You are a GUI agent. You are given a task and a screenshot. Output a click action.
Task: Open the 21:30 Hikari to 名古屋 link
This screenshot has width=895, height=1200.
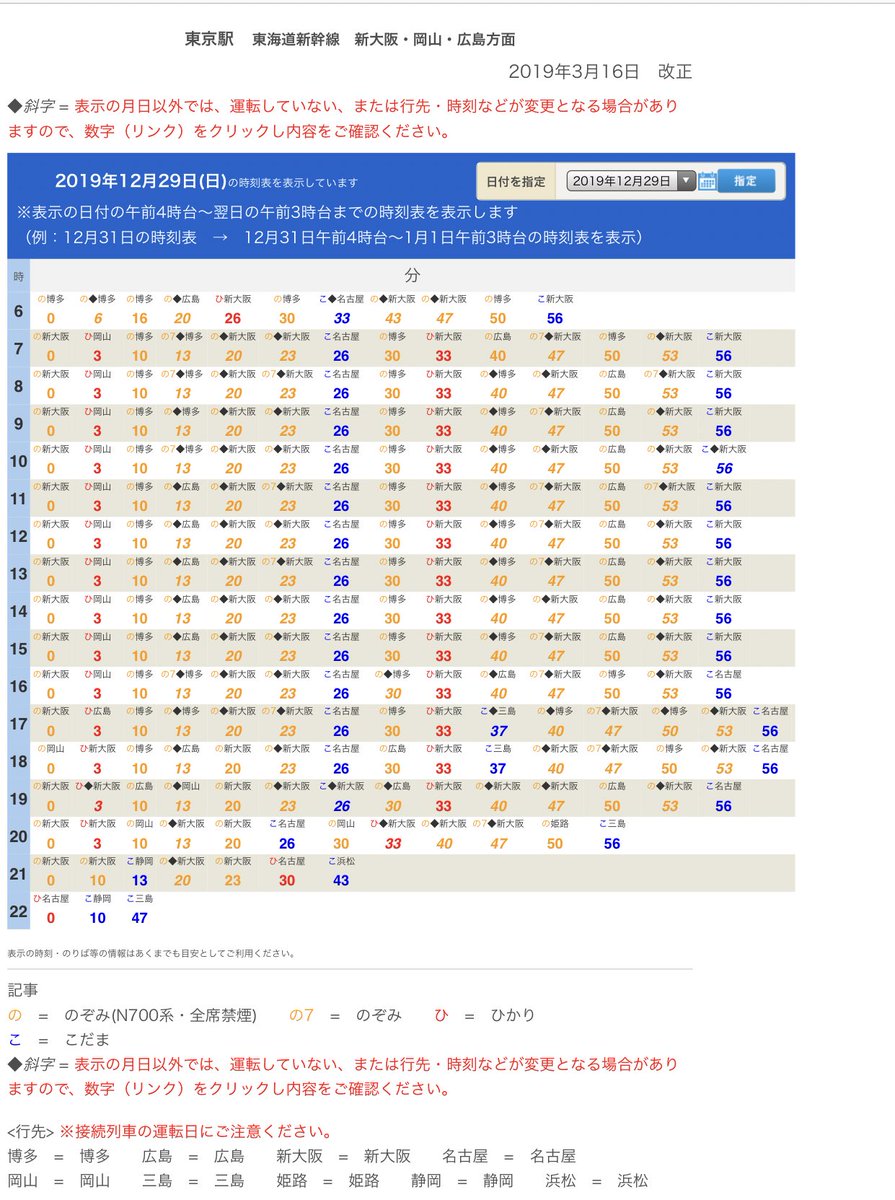point(287,881)
